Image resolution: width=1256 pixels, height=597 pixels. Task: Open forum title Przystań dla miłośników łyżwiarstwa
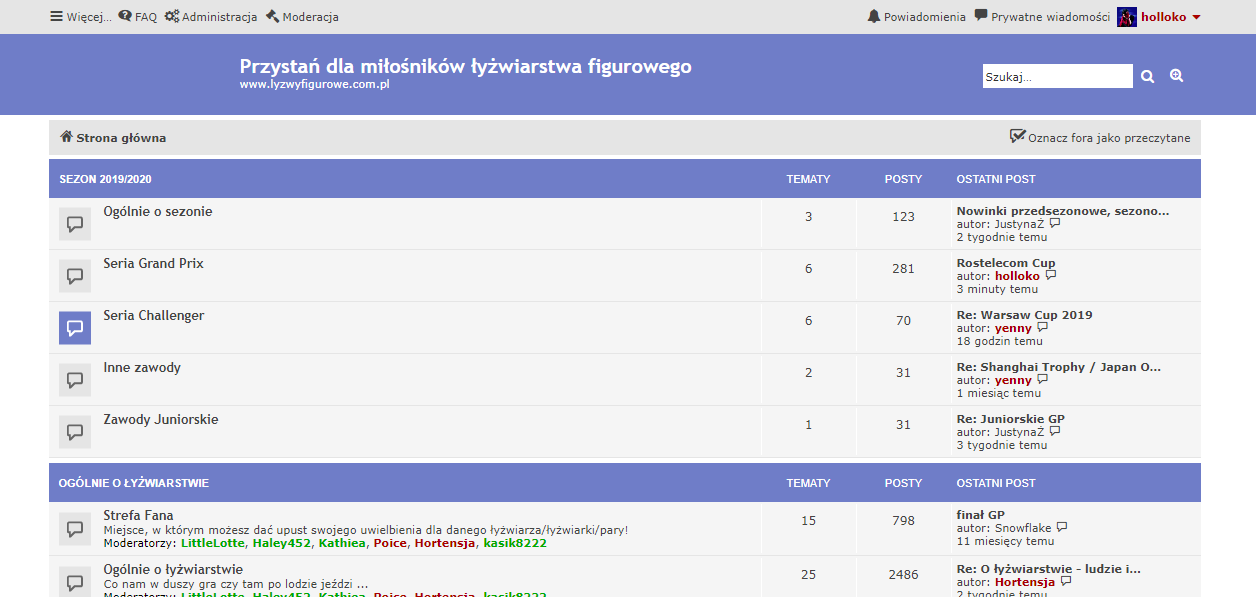465,66
